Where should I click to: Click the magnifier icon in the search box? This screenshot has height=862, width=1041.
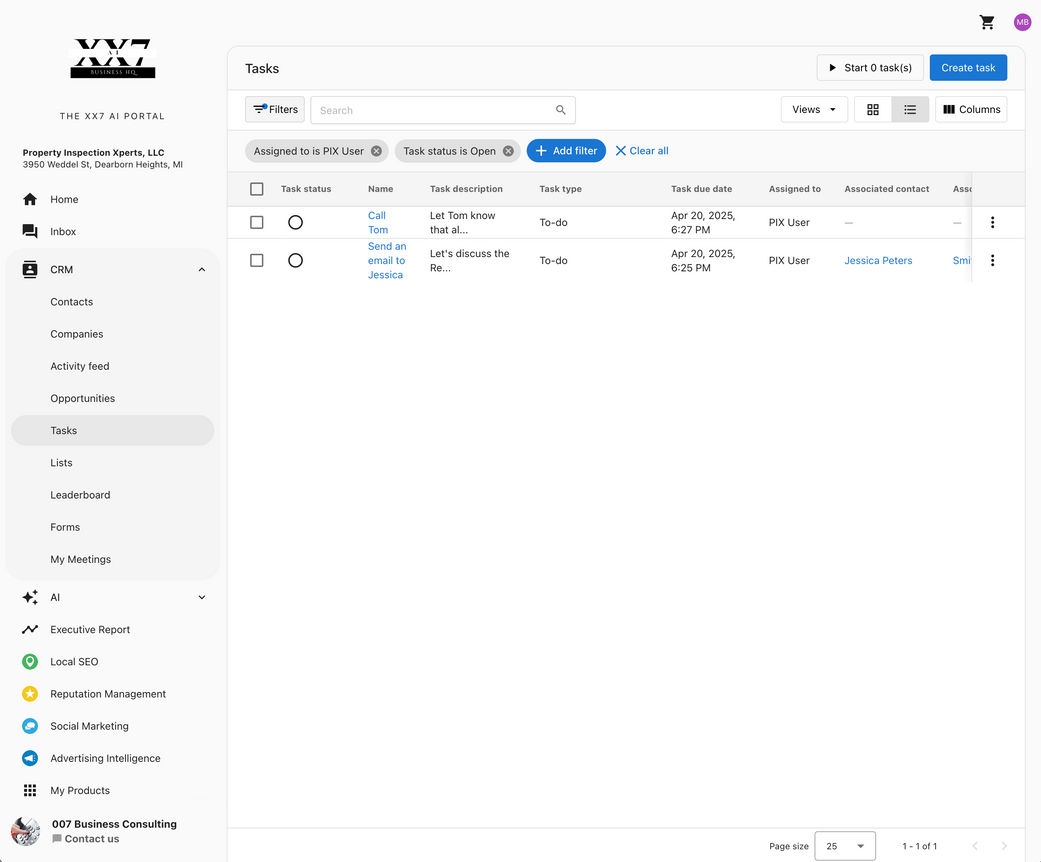561,110
